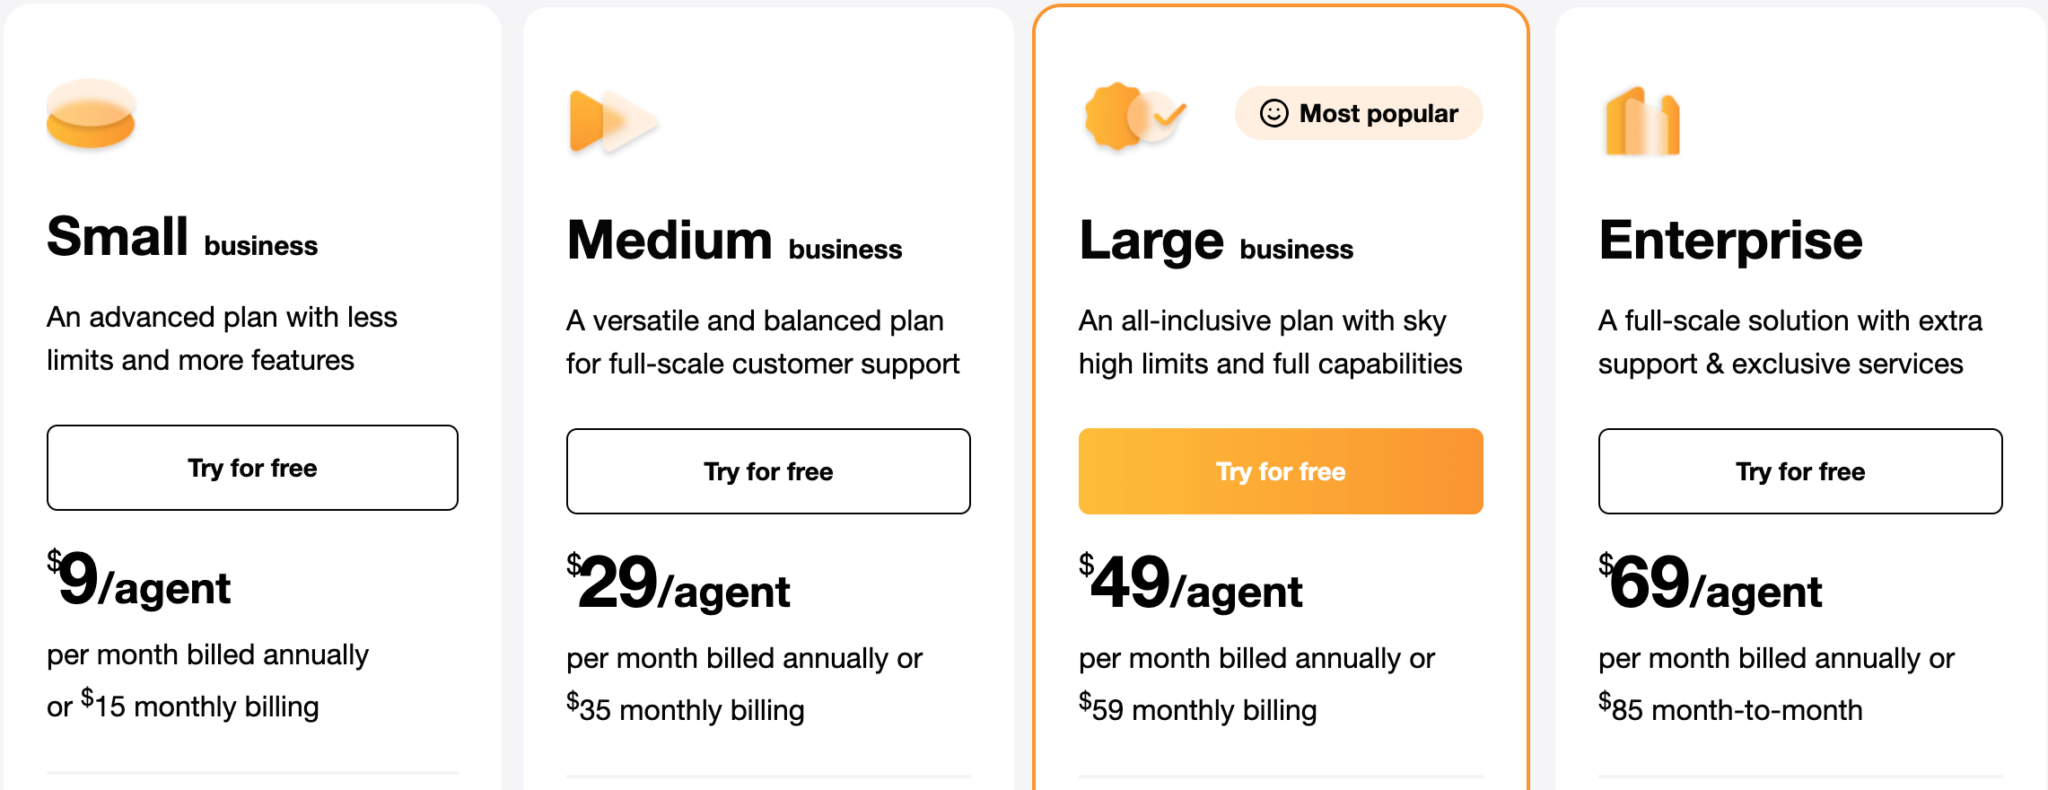Click the orange Try for free button
This screenshot has width=2048, height=790.
tap(1280, 471)
